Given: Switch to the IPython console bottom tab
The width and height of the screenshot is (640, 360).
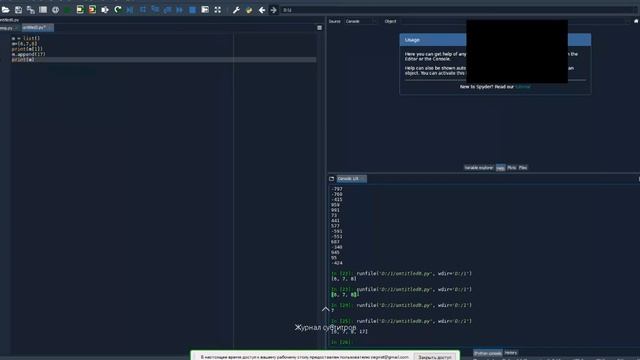Looking at the screenshot, I should click(488, 353).
